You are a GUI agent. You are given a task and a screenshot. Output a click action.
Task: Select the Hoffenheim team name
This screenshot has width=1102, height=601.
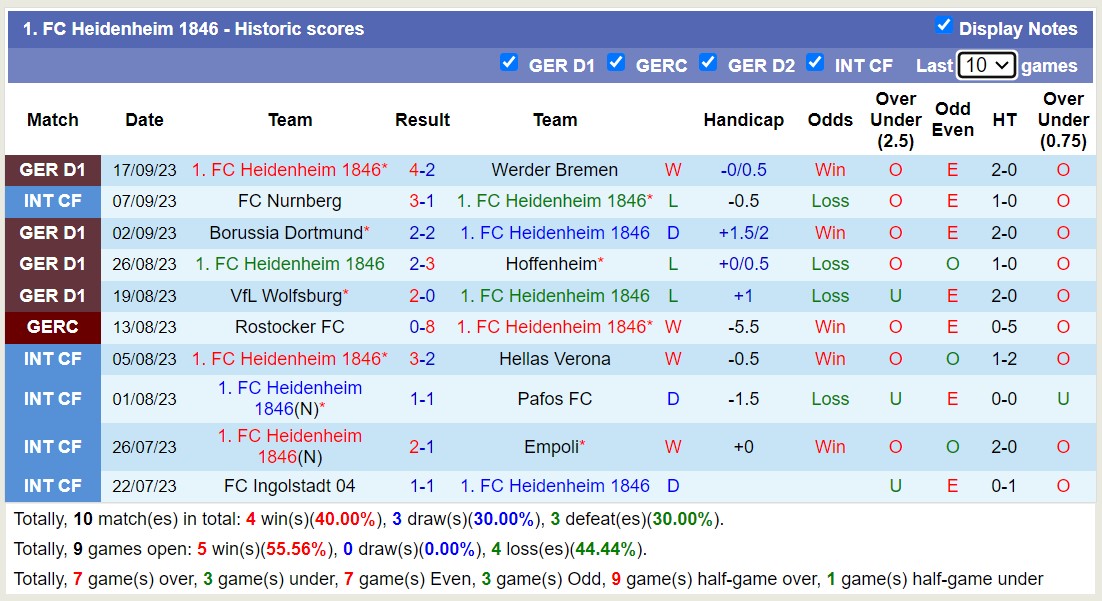[x=551, y=264]
